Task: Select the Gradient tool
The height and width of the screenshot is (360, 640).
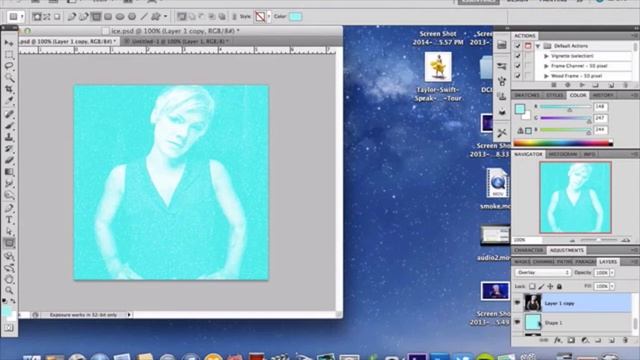Action: coord(9,172)
